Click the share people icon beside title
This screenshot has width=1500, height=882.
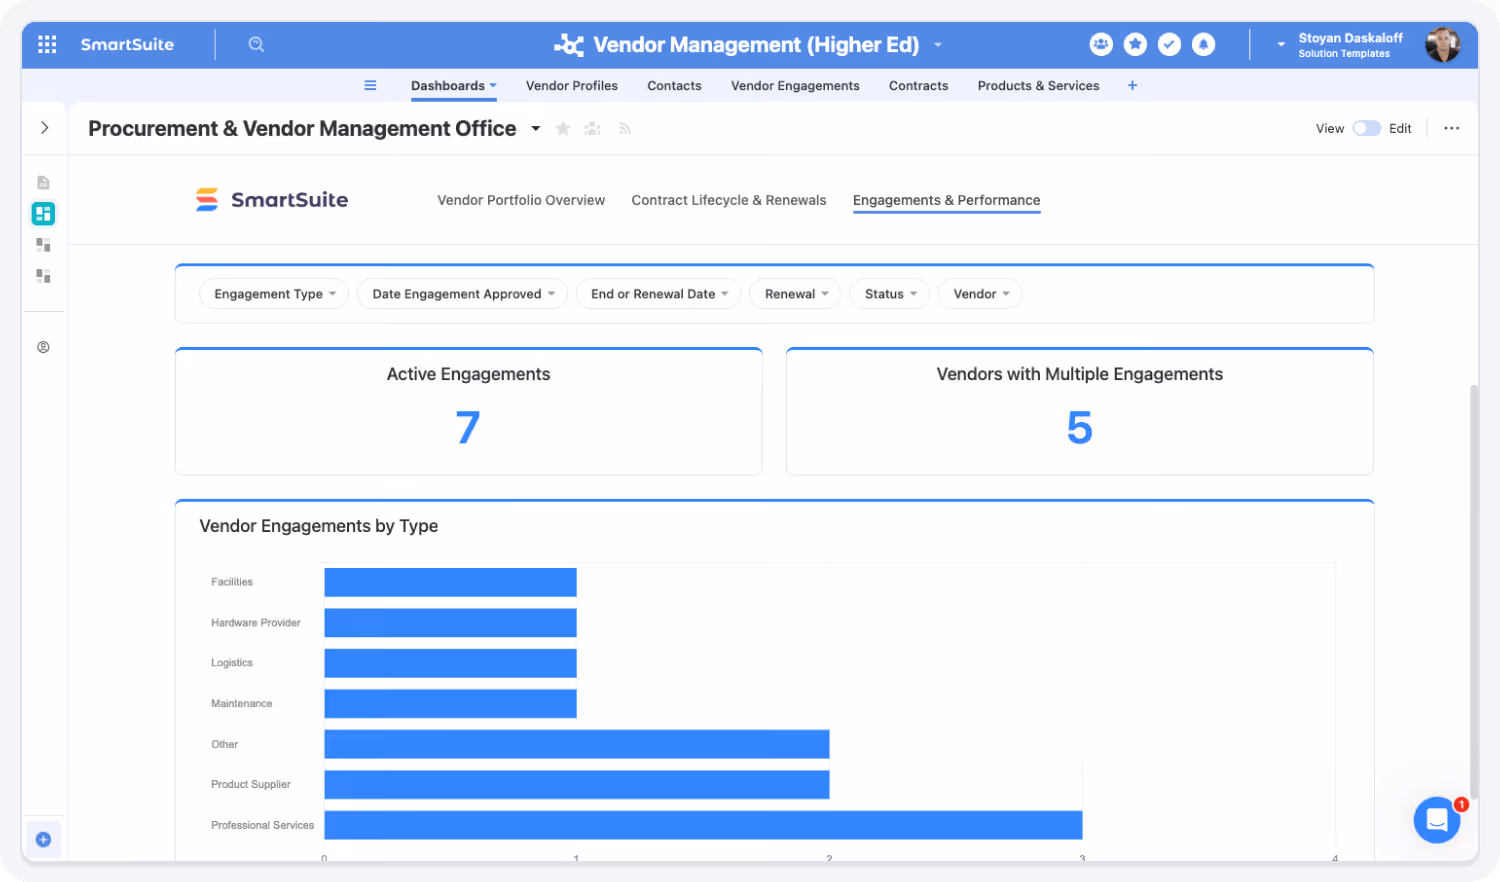point(593,128)
